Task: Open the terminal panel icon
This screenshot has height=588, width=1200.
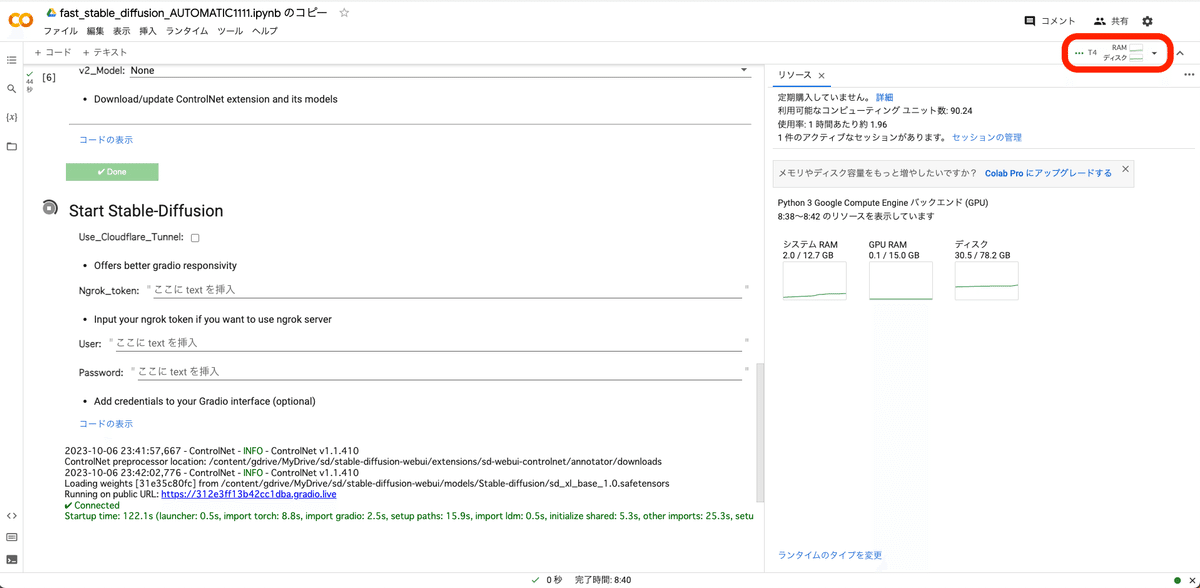Action: 12,559
